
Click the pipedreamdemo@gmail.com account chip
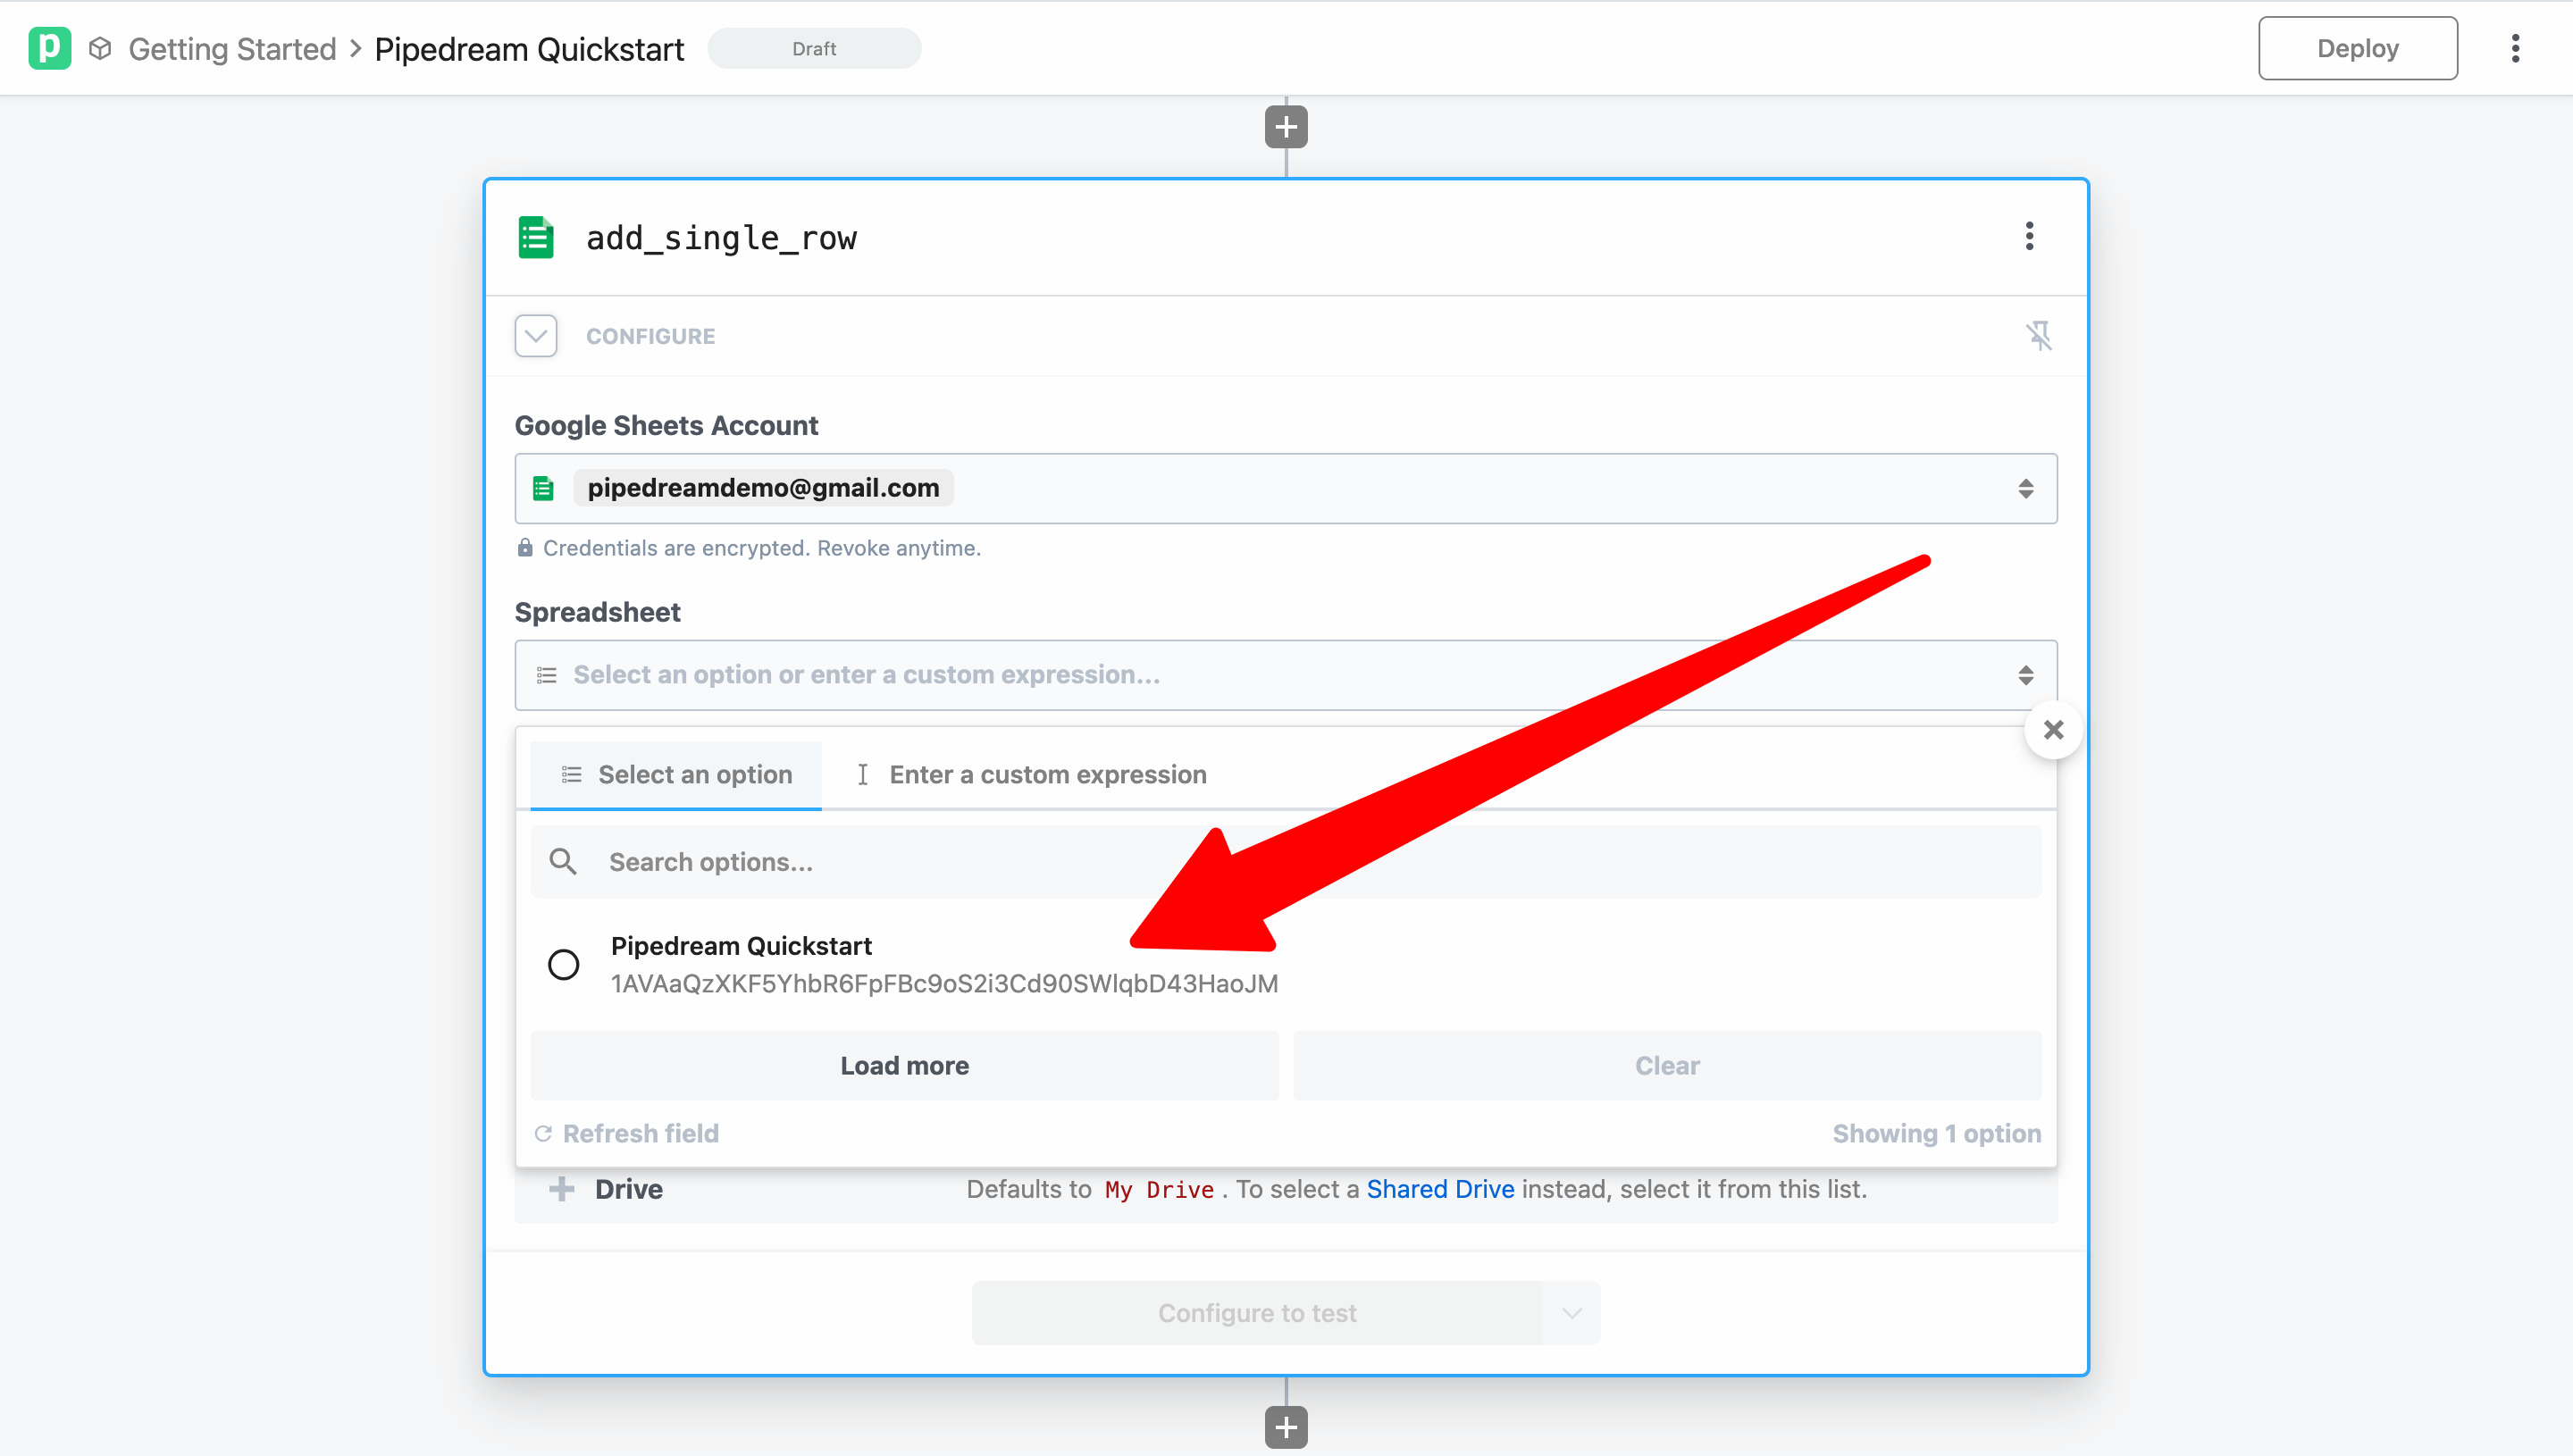pos(763,488)
